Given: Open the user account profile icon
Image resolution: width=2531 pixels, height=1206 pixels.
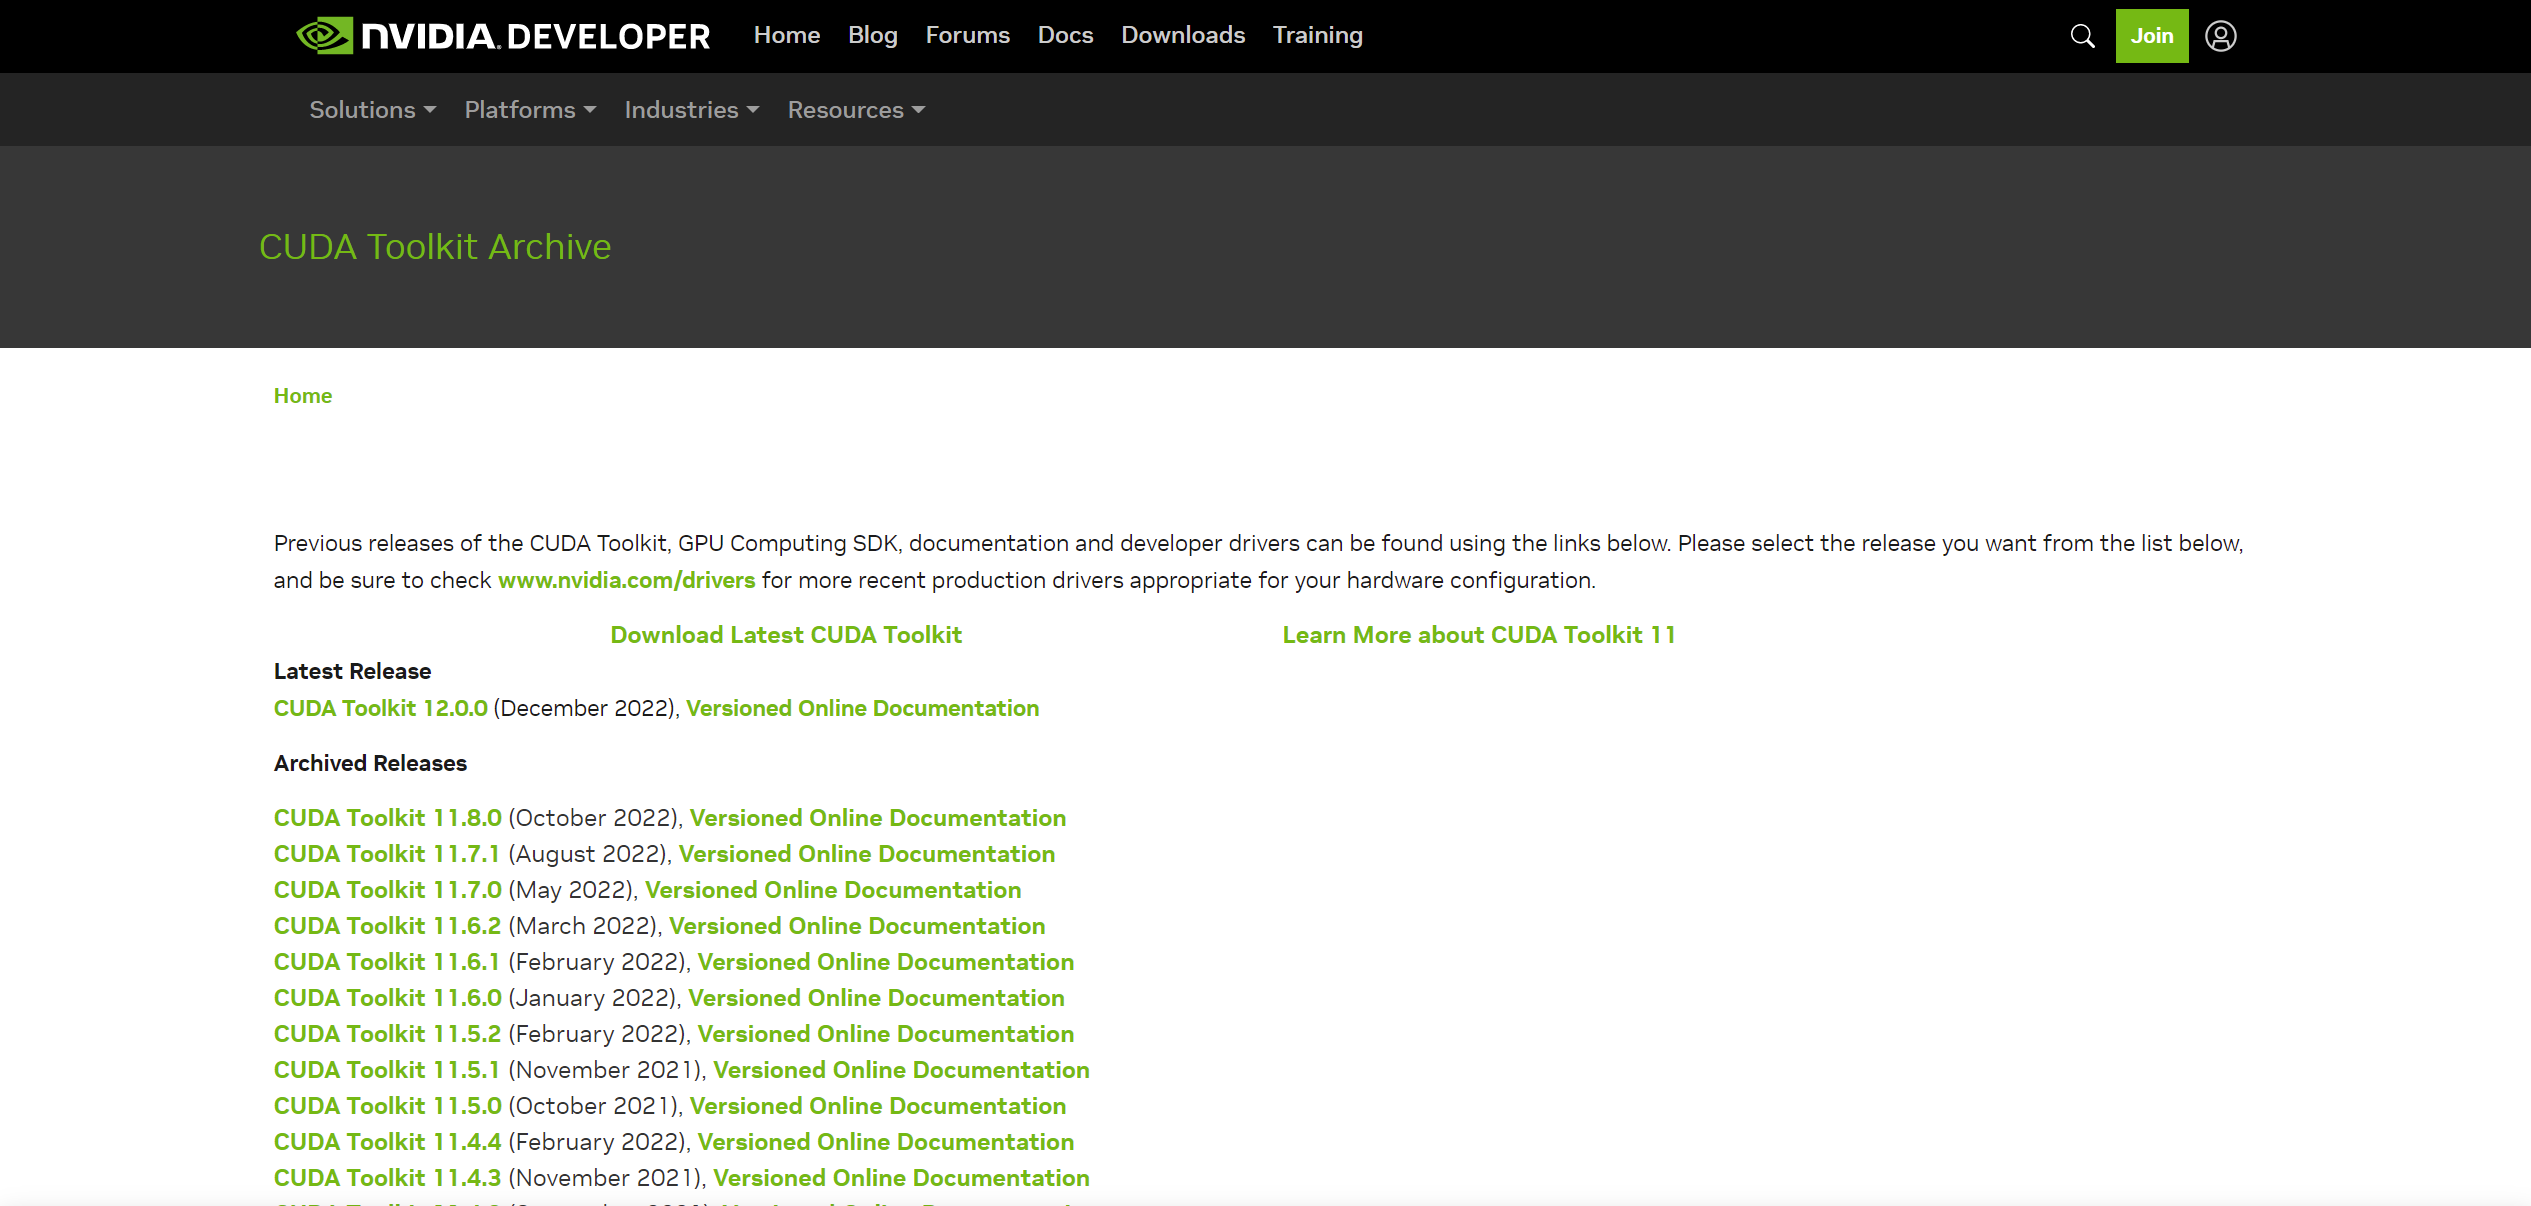Looking at the screenshot, I should pyautogui.click(x=2221, y=36).
